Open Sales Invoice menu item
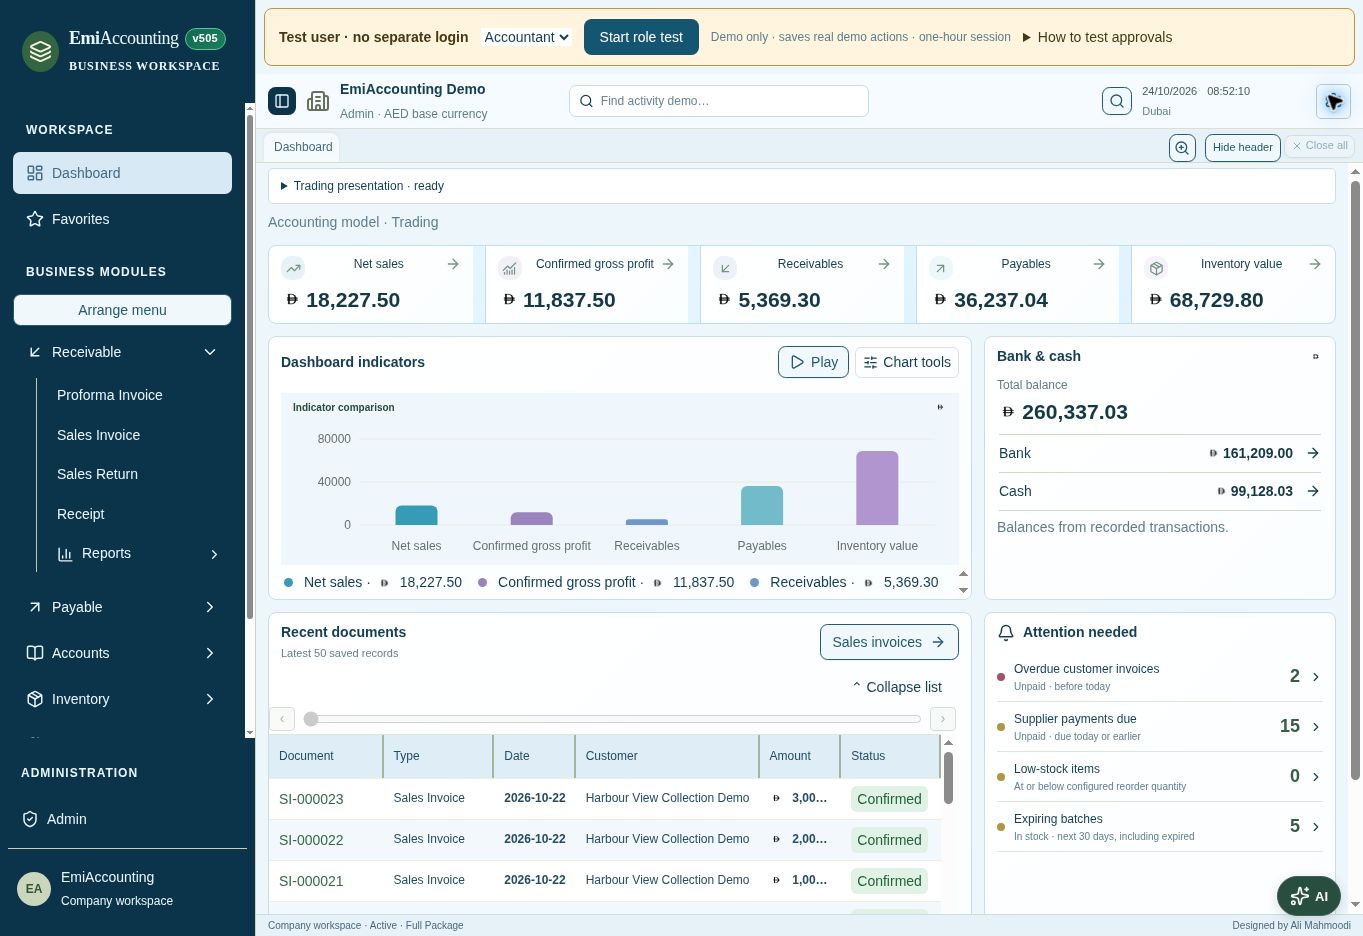The image size is (1363, 936). pyautogui.click(x=98, y=435)
